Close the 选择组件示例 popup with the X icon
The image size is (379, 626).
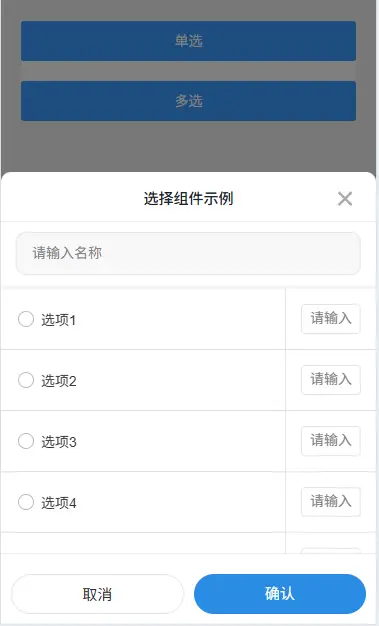point(345,198)
